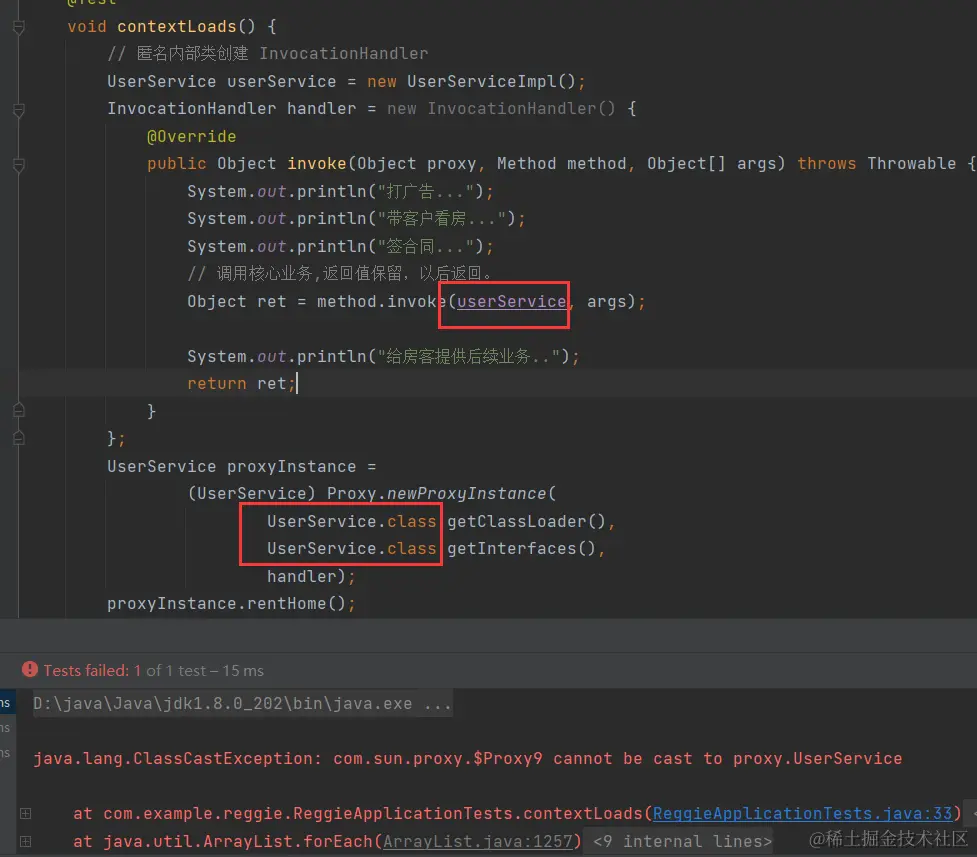Click the println line containing "打广告..."
The width and height of the screenshot is (977, 857).
click(x=340, y=191)
